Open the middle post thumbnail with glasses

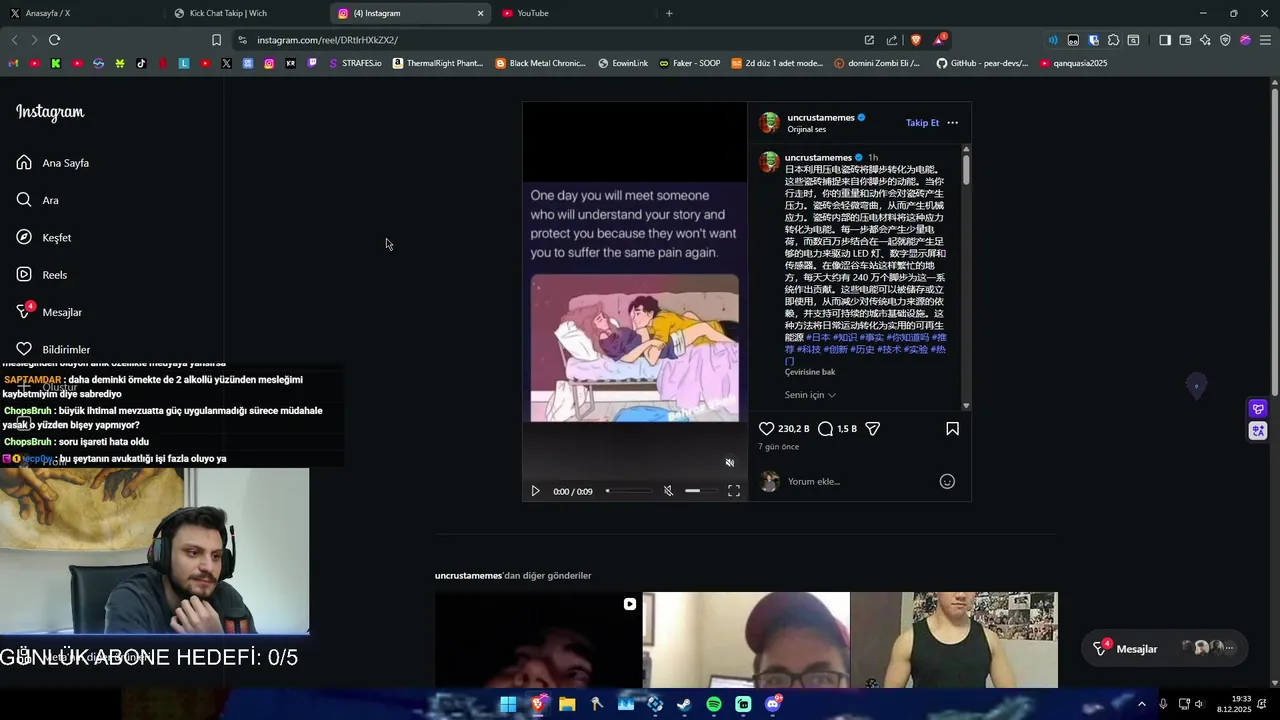click(746, 640)
